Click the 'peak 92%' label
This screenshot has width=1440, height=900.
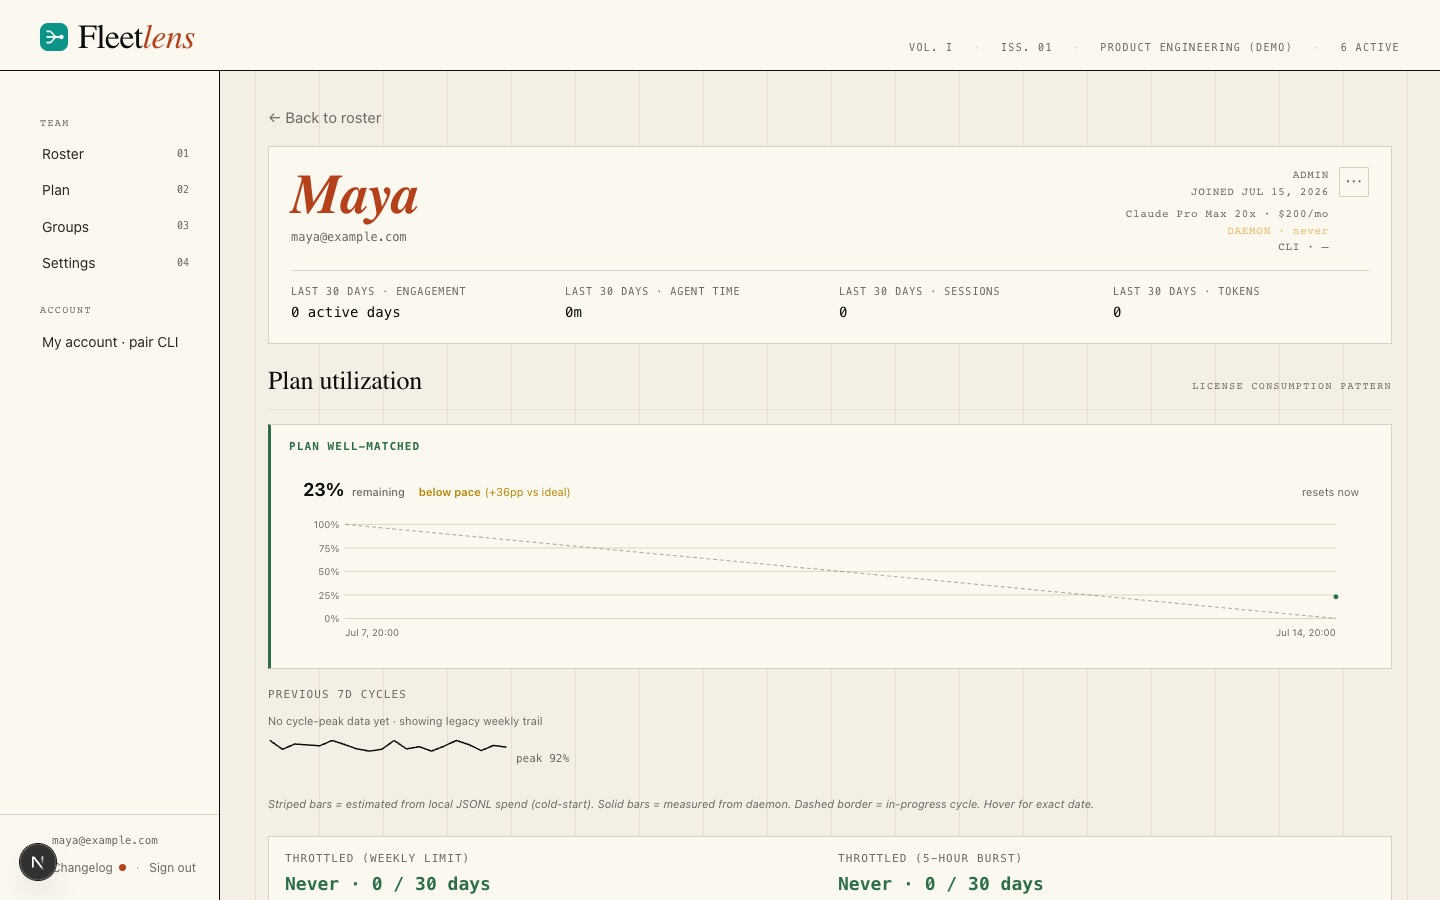click(x=543, y=758)
